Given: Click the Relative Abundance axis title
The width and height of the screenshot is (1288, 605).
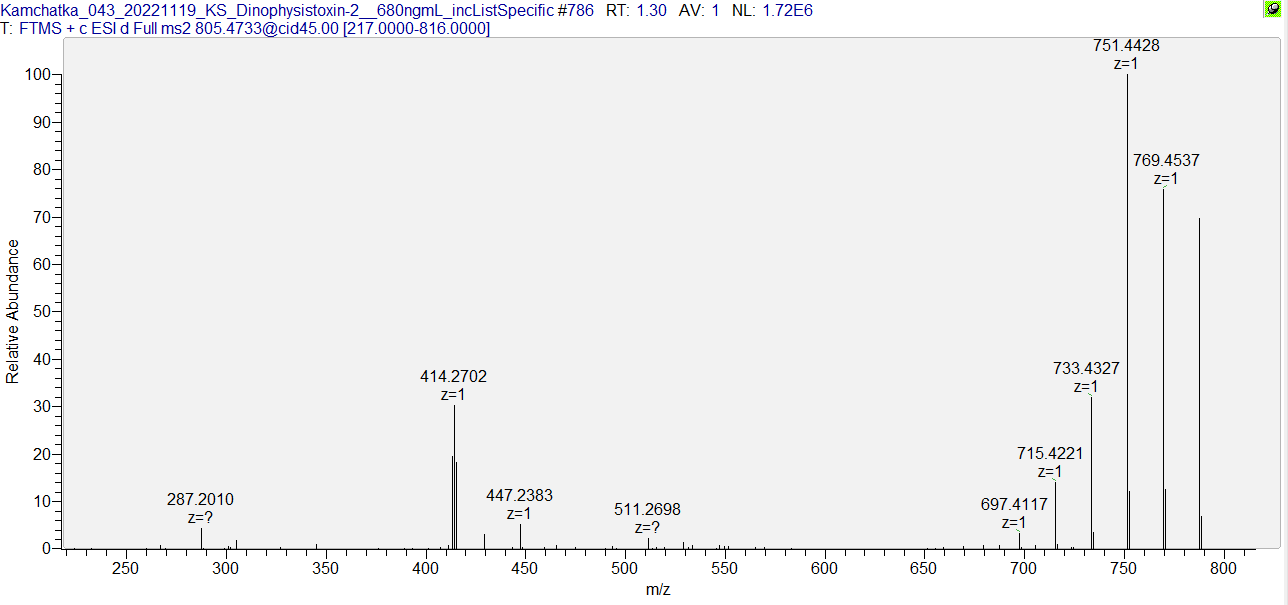Looking at the screenshot, I should 13,311.
